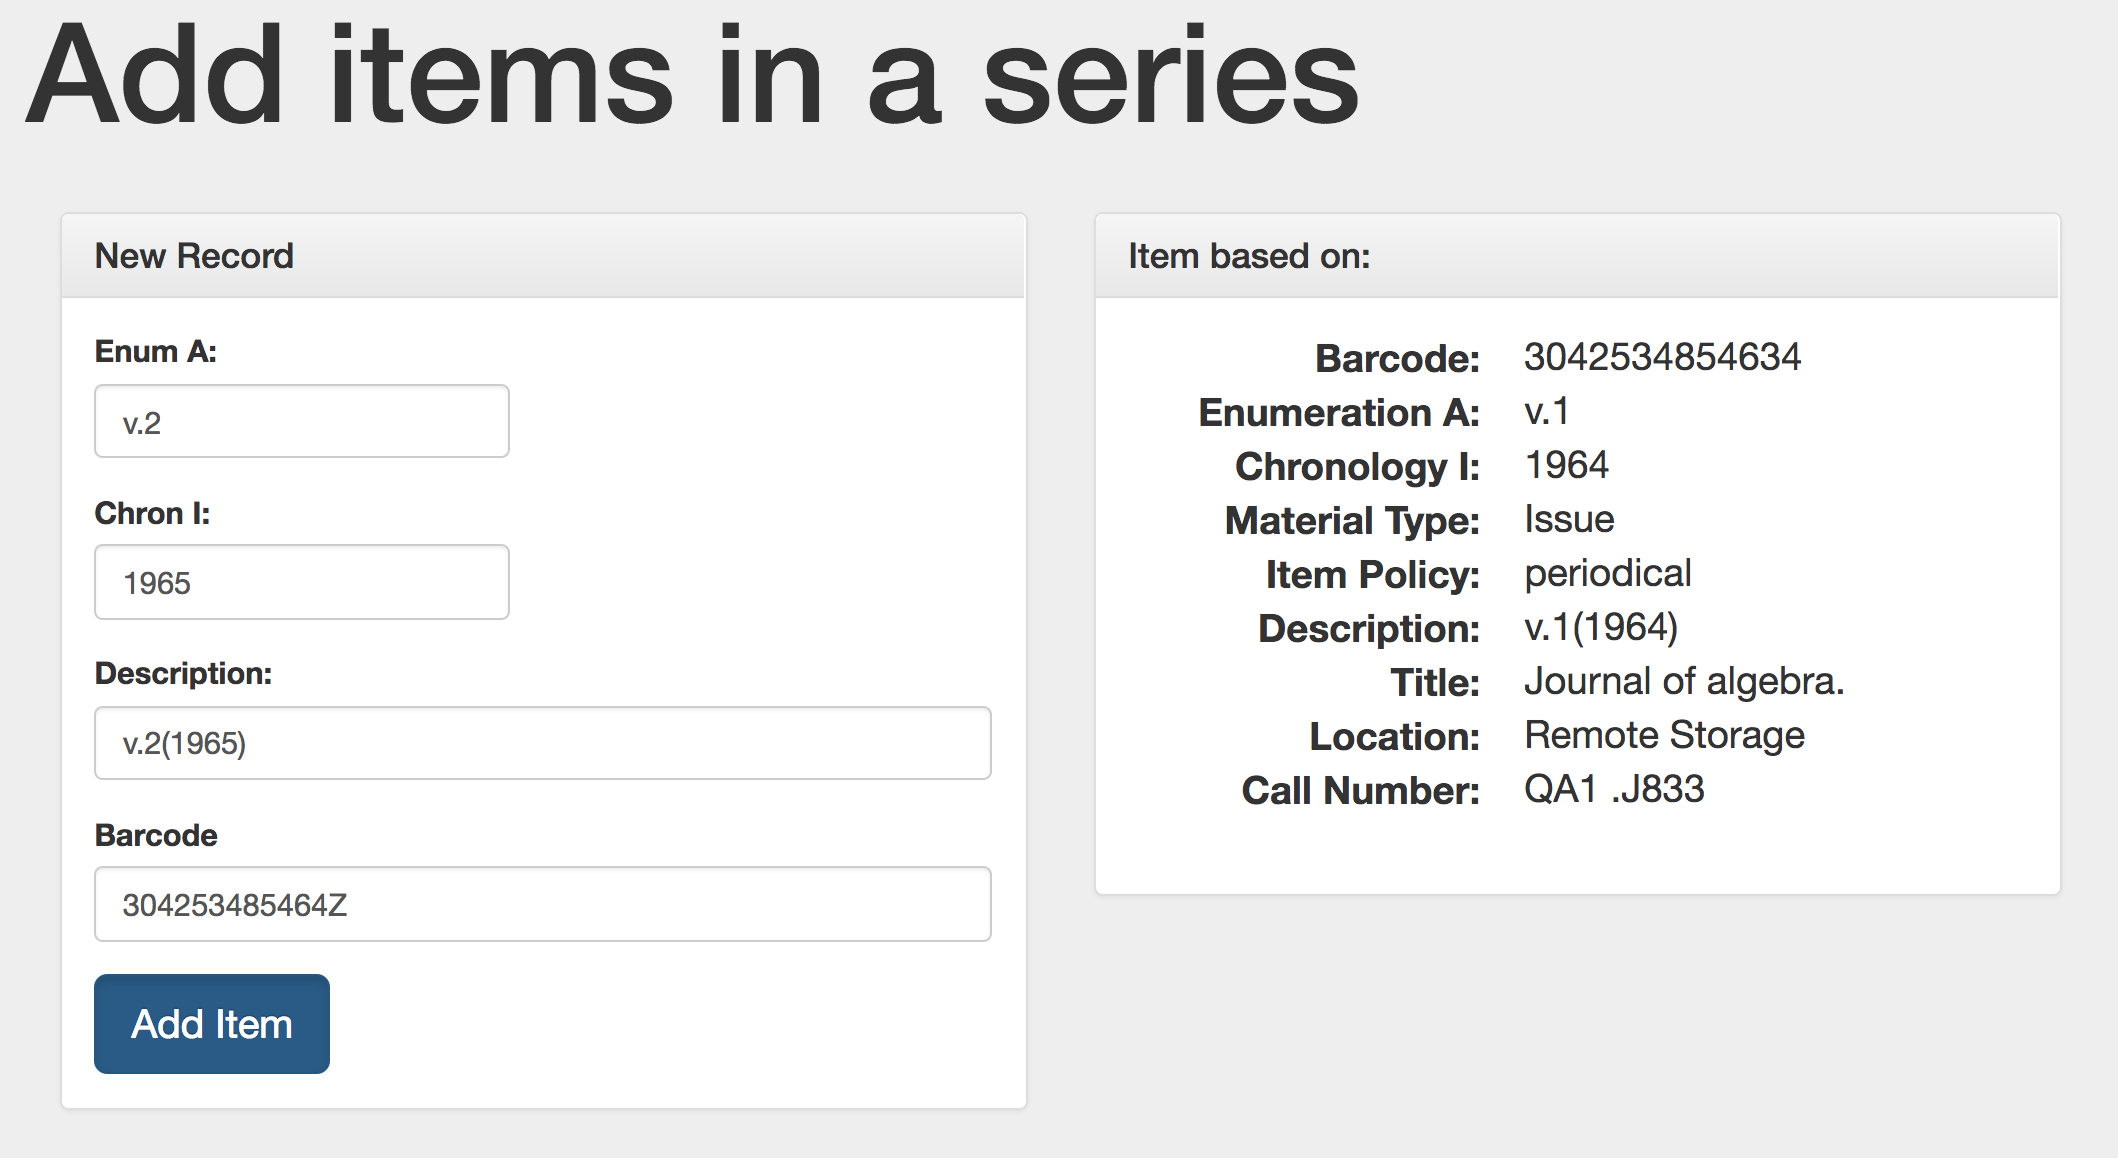
Task: Click the Add items in a series heading
Action: coord(691,78)
